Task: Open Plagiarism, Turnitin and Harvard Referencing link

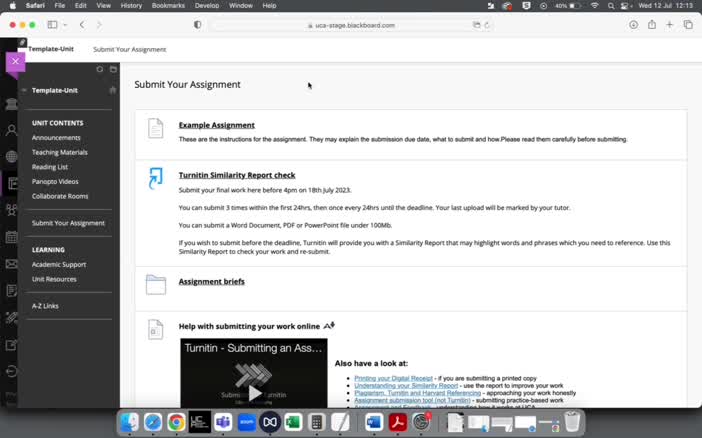Action: (x=417, y=393)
